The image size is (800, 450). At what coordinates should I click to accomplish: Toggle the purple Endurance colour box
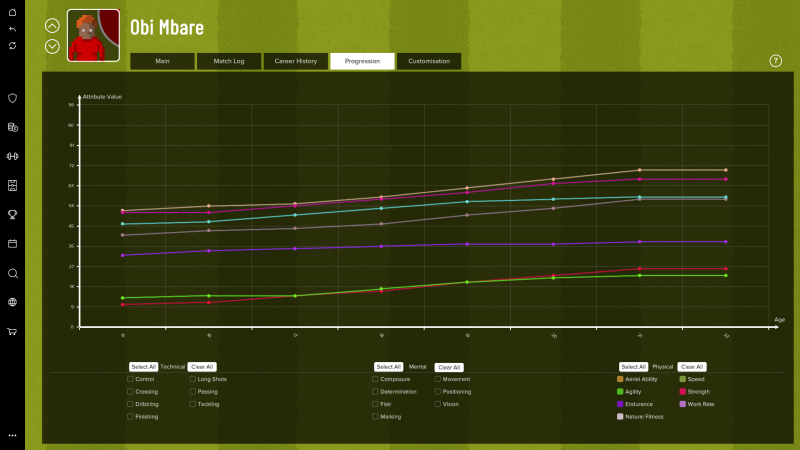pyautogui.click(x=621, y=404)
